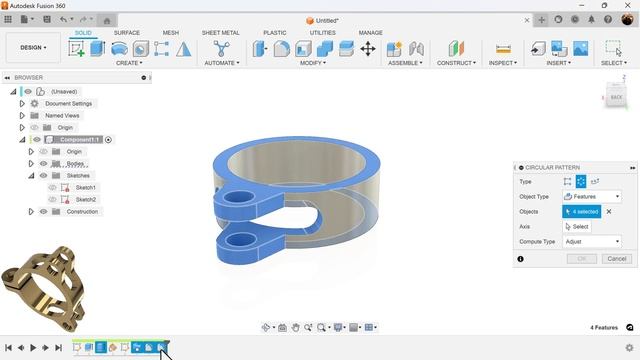The height and width of the screenshot is (360, 640).
Task: Toggle visibility of Construction folder
Action: [x=43, y=211]
